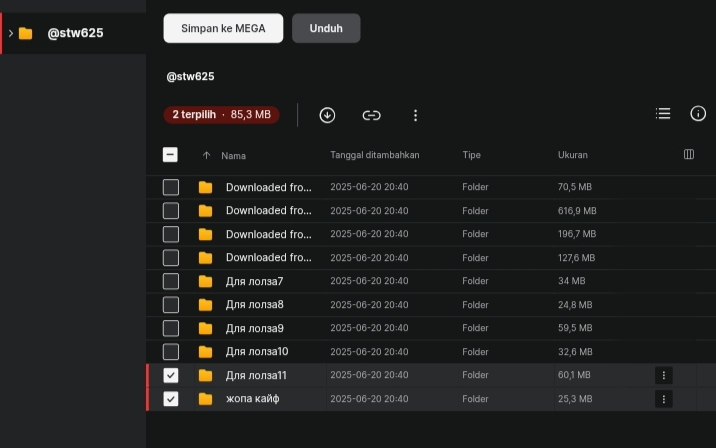Open the info panel icon
This screenshot has height=448, width=716.
[698, 114]
